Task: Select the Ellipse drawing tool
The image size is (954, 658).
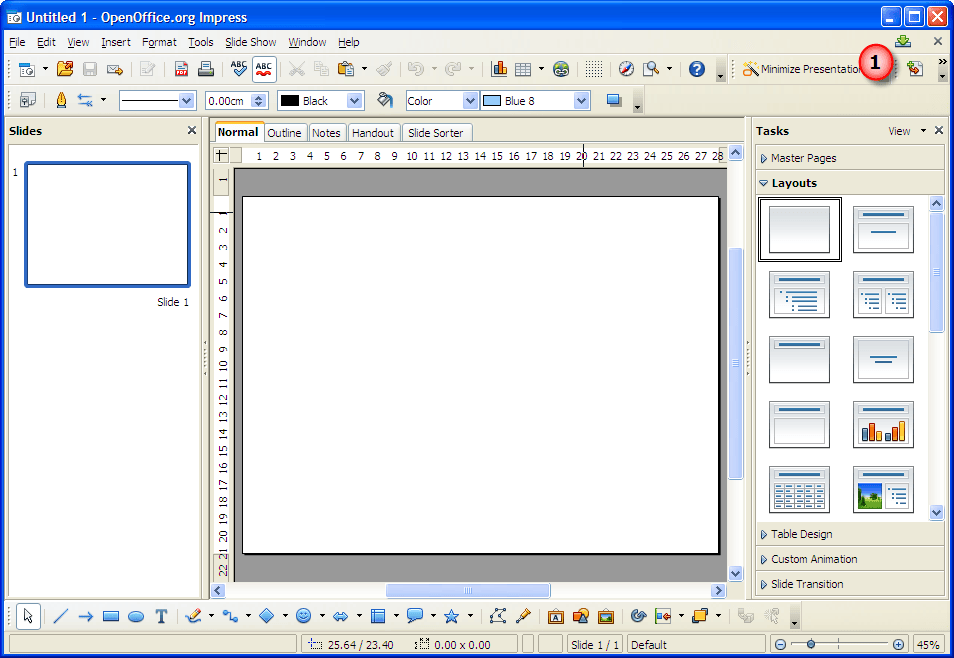Action: coord(136,617)
